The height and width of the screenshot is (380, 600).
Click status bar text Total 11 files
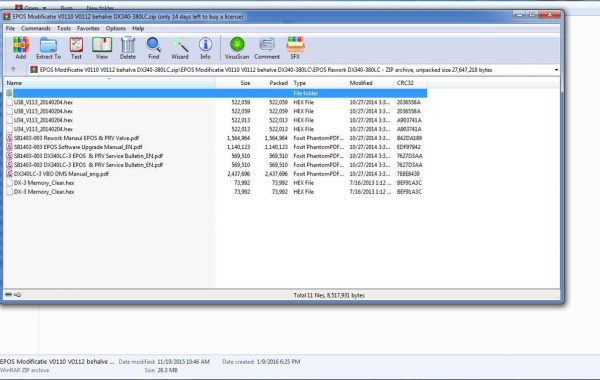tap(329, 295)
